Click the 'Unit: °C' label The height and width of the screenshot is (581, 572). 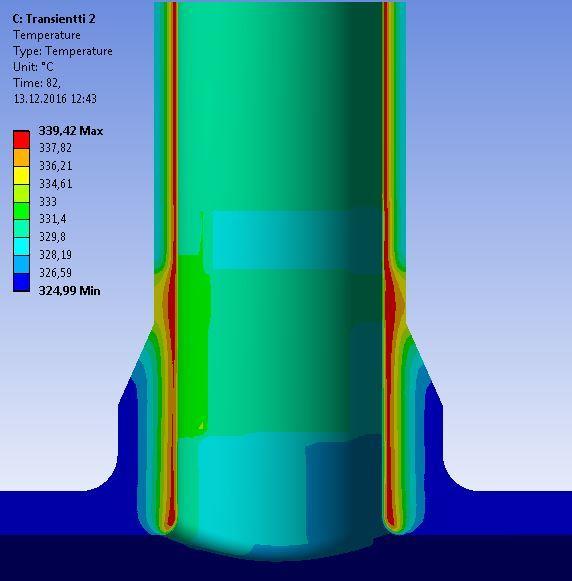pos(33,67)
